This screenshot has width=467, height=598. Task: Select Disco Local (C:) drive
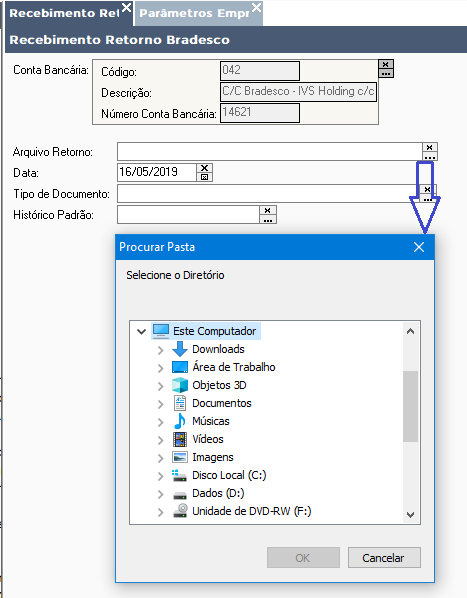(229, 475)
